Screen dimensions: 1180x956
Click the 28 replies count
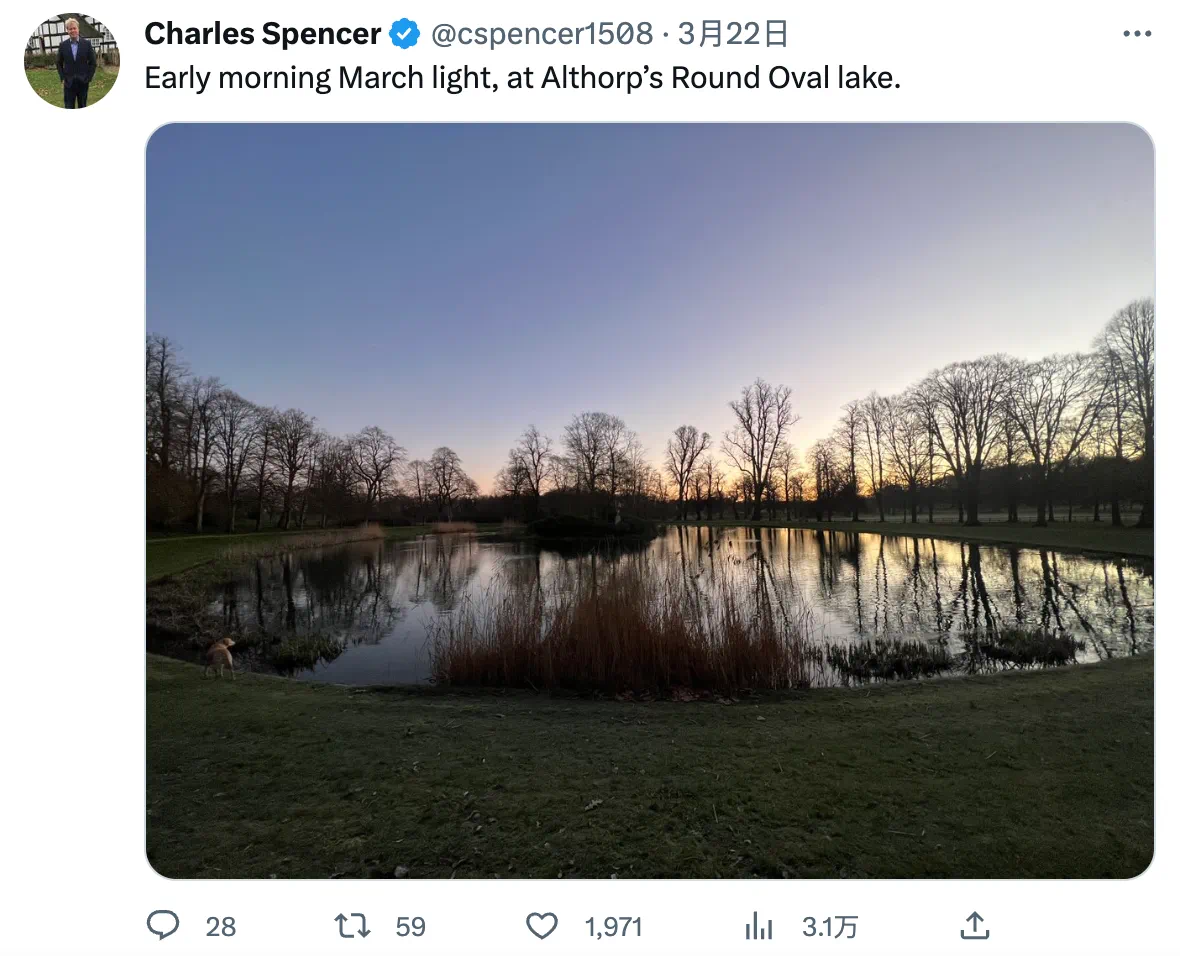coord(220,927)
